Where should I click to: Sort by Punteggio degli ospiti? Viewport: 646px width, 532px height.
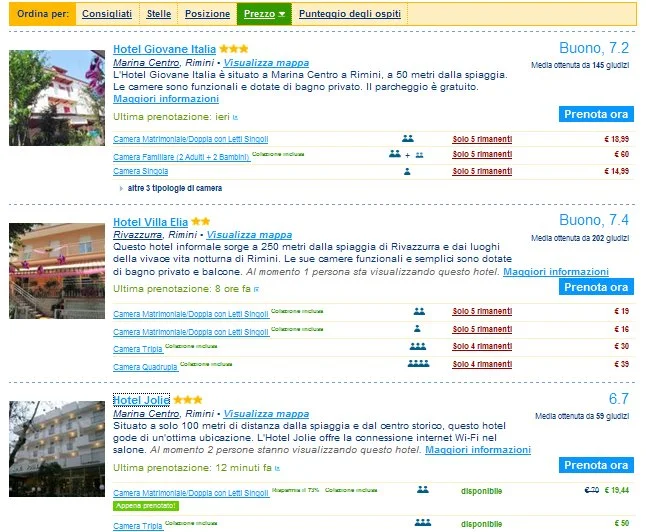point(350,14)
